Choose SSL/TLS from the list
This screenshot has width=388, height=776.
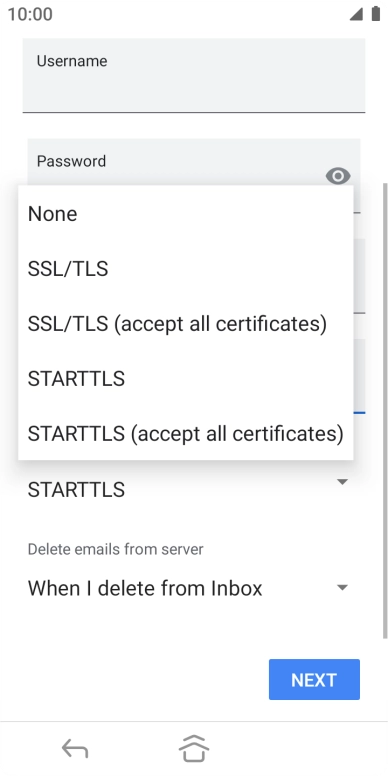pos(186,269)
